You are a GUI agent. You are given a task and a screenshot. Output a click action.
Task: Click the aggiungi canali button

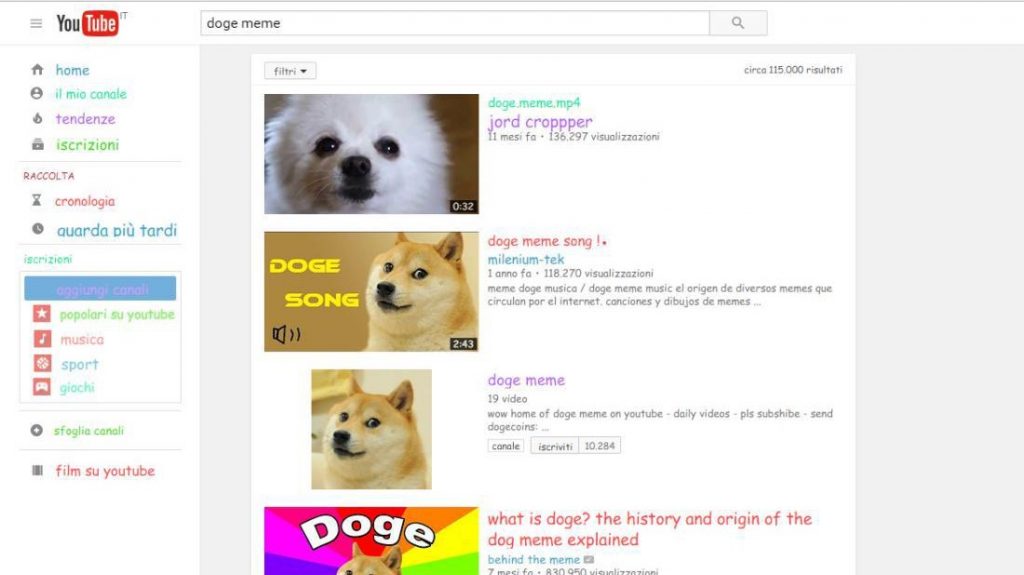tap(100, 288)
